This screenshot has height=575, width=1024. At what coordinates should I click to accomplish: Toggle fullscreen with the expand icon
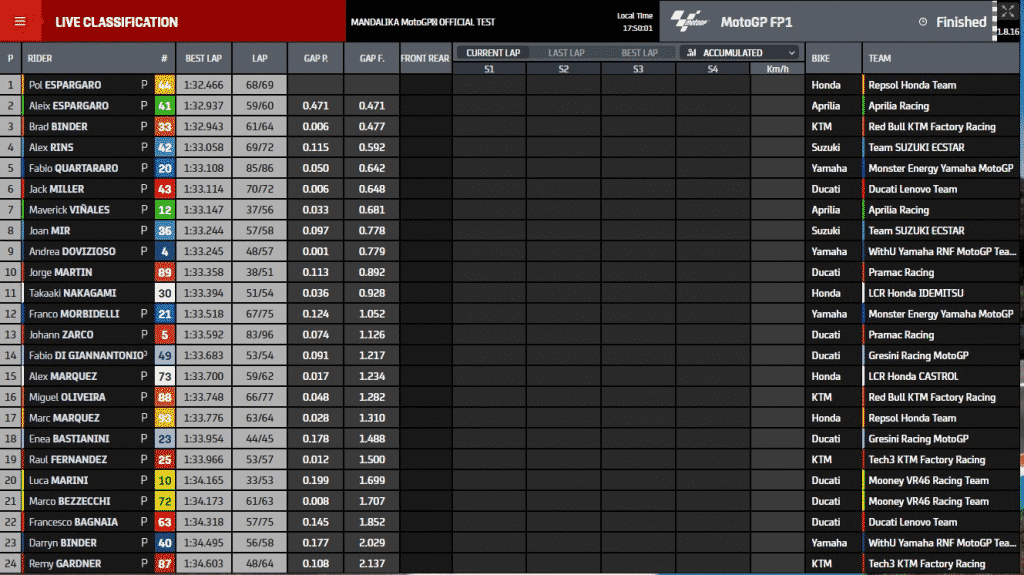pos(1007,12)
